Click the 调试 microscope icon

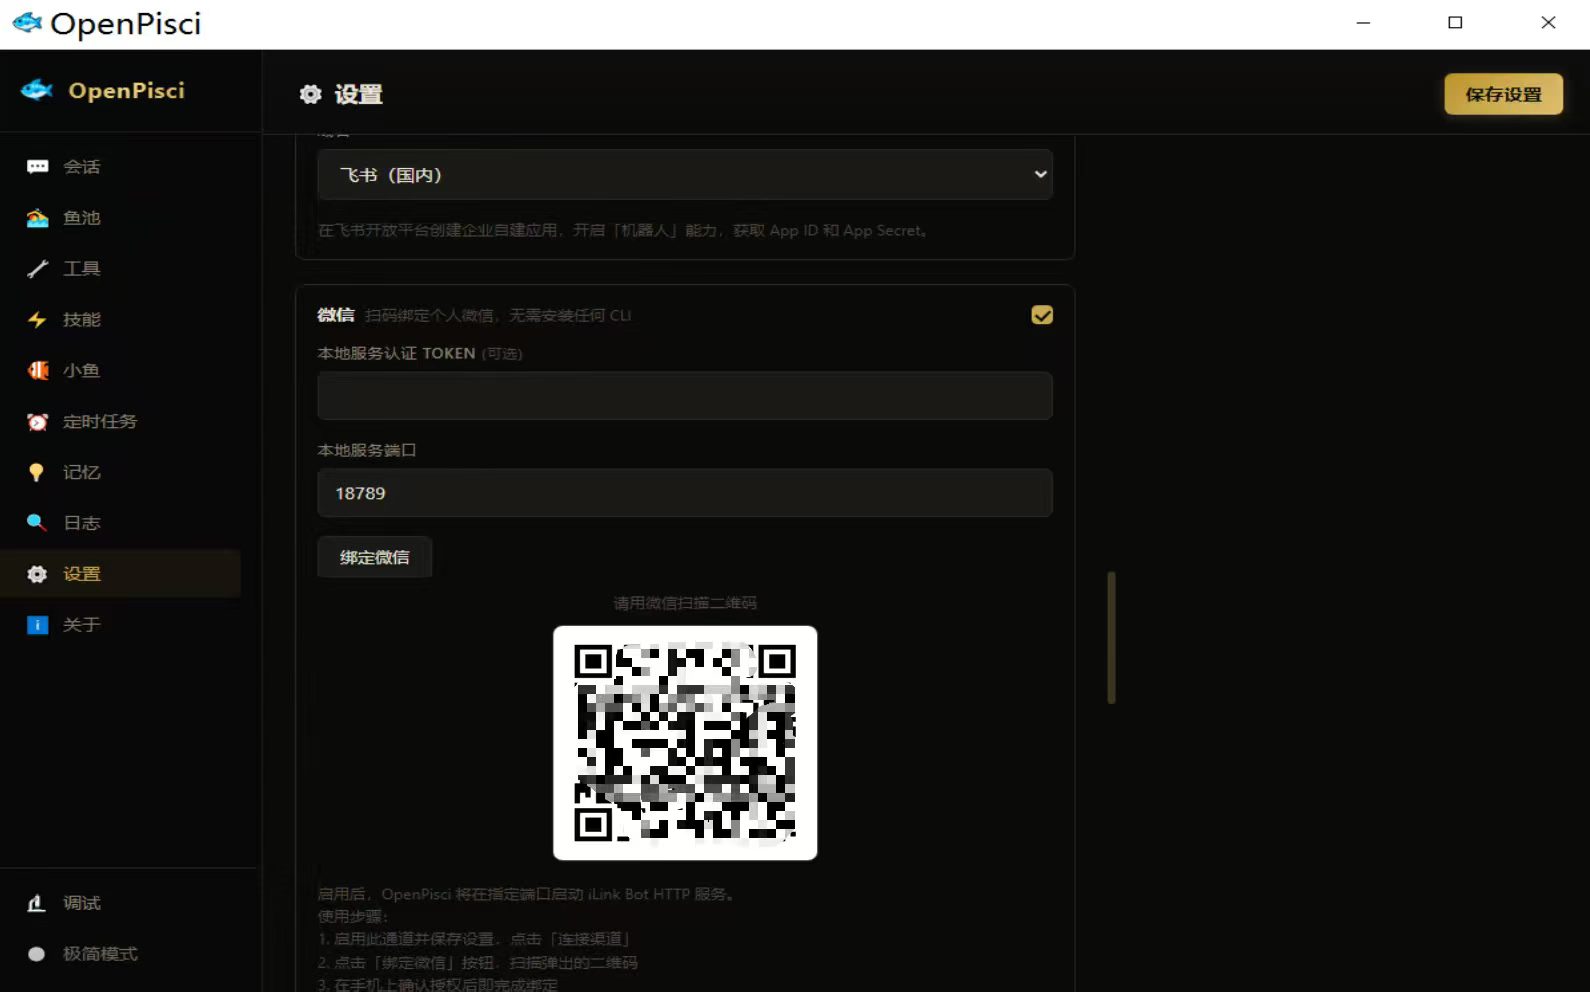(x=37, y=903)
